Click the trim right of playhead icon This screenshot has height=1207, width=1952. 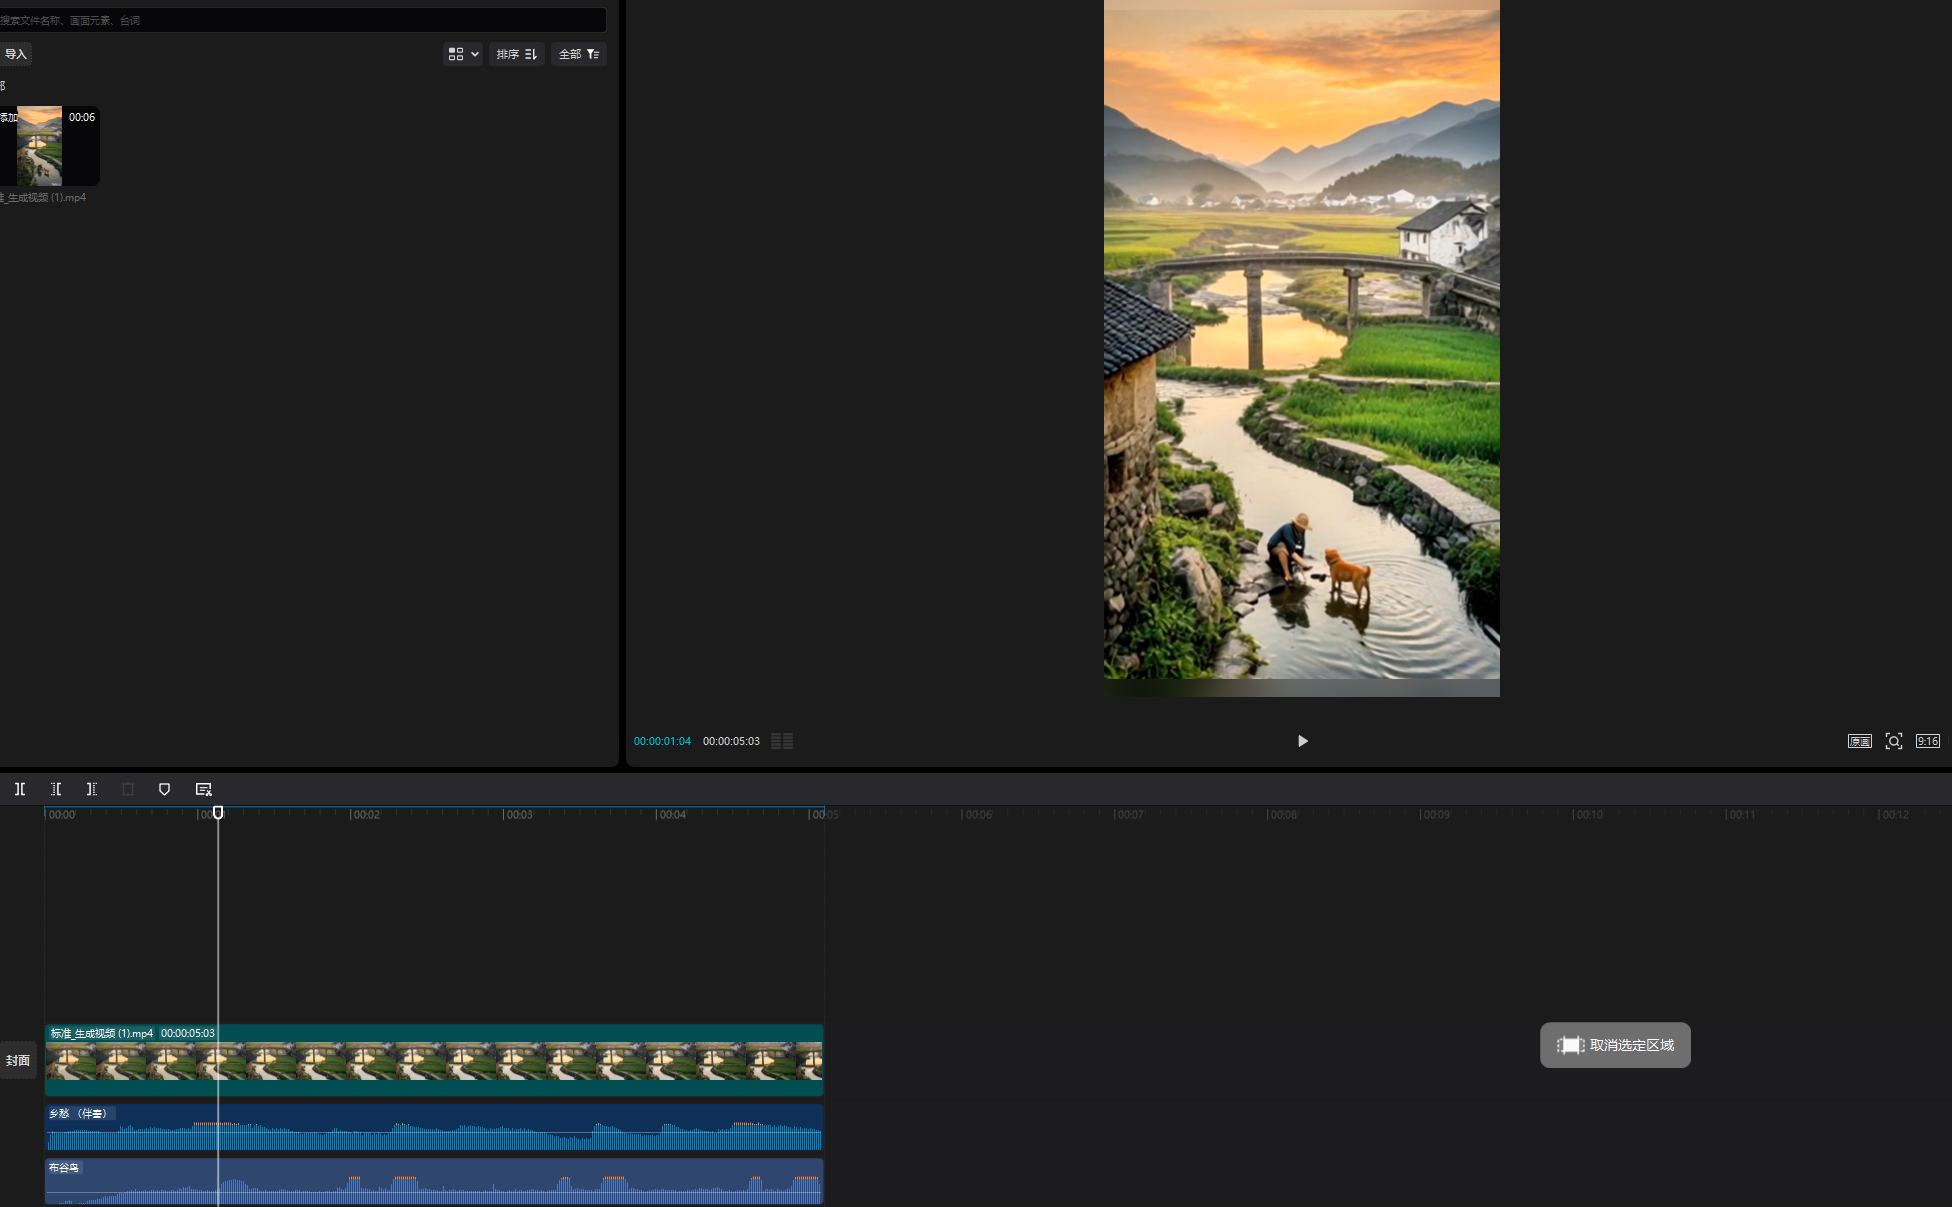(x=92, y=789)
